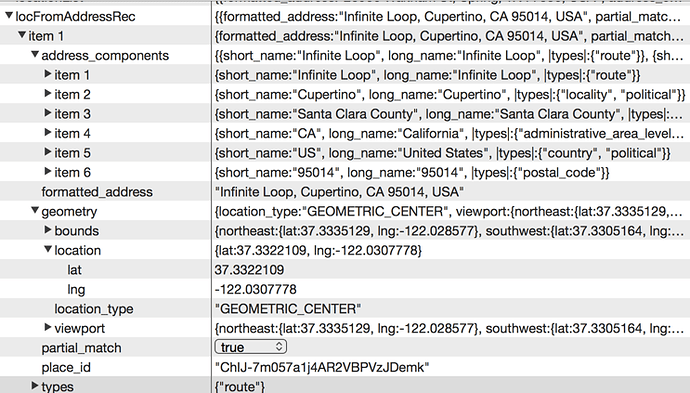This screenshot has height=393, width=690.
Task: Expand item 4 California entry
Action: (48, 132)
